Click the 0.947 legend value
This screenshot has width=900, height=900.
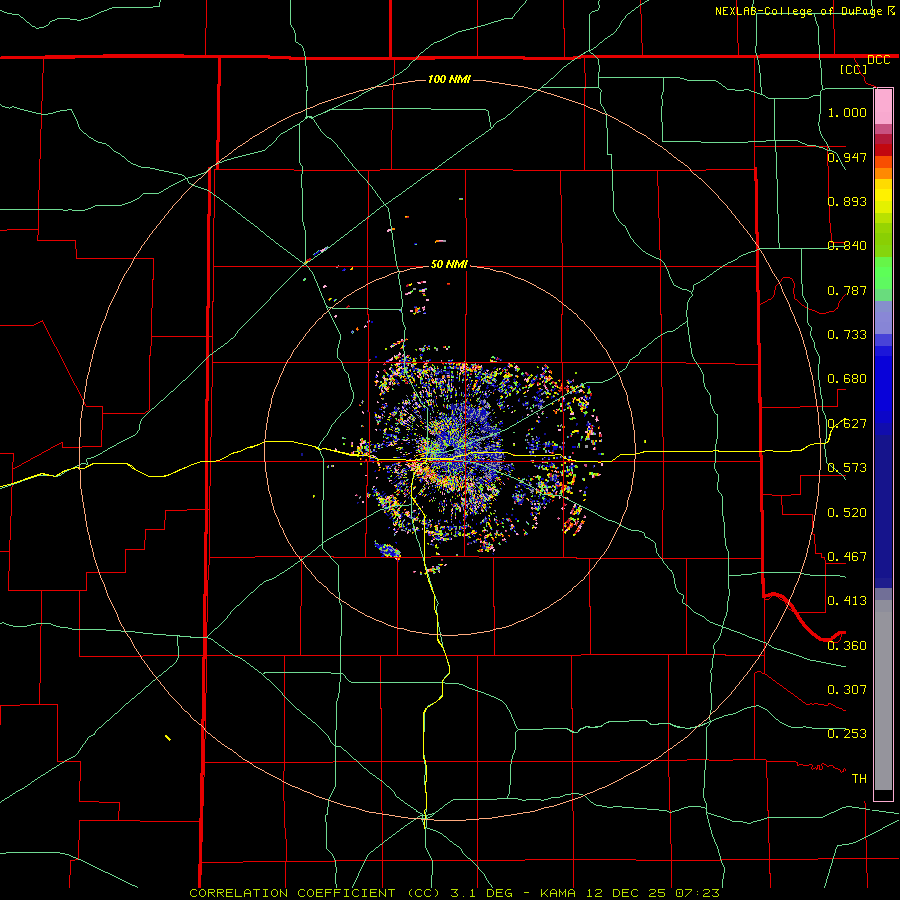847,157
